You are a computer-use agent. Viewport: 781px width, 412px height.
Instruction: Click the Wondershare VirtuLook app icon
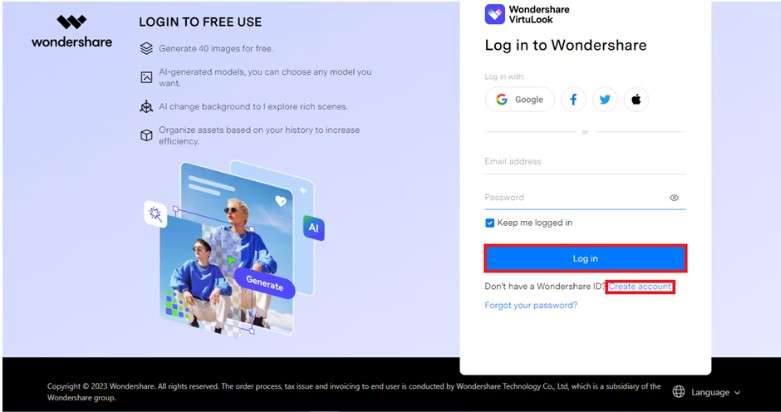point(495,14)
